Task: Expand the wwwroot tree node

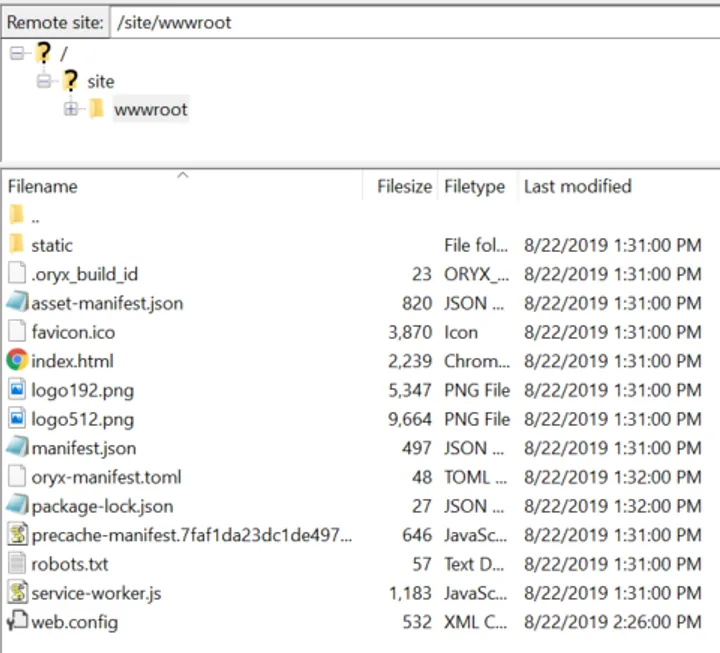Action: [71, 109]
